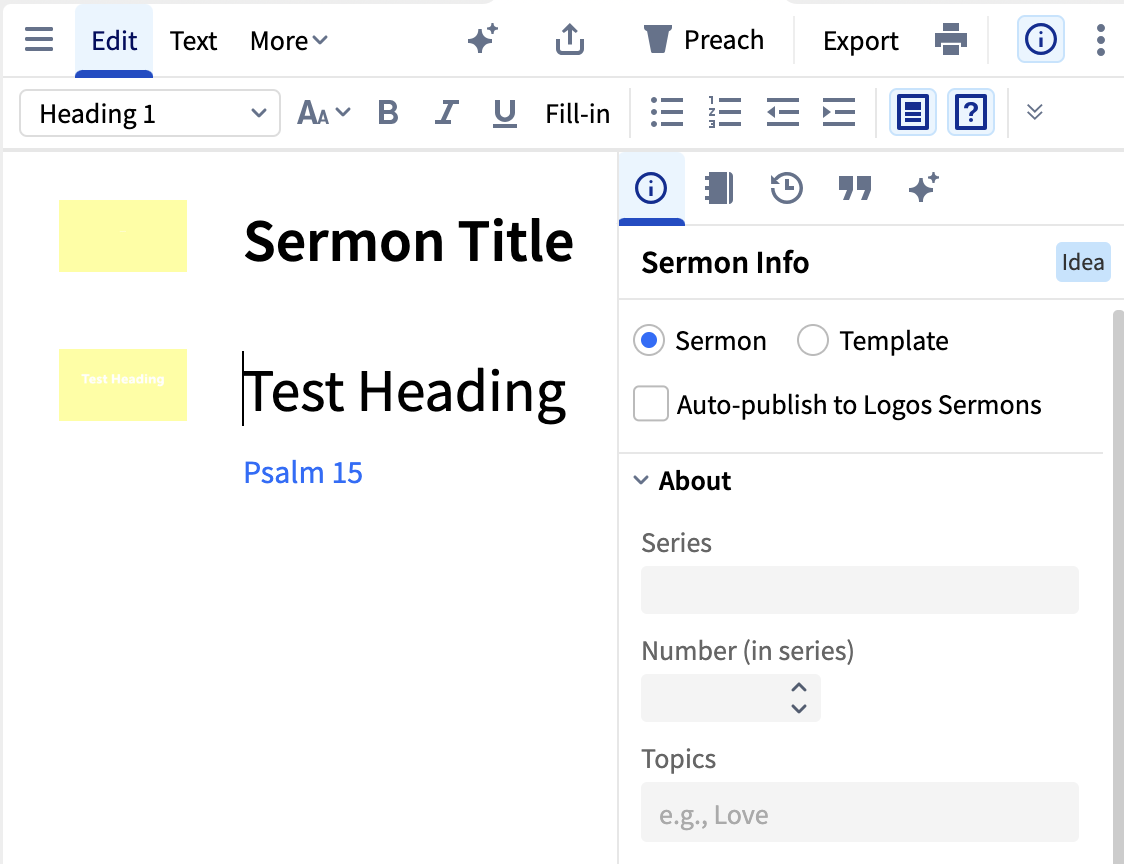Open the history clock panel tab
The image size is (1124, 864).
coord(786,188)
